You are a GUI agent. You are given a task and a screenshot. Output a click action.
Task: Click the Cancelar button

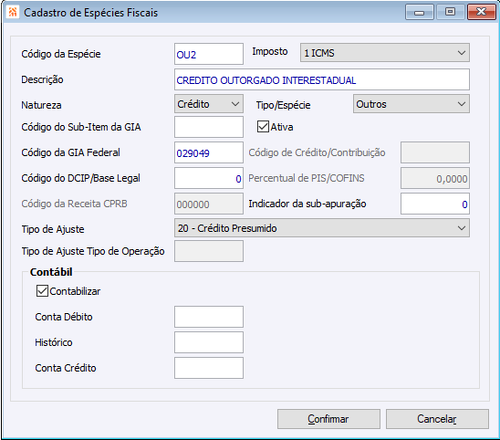coord(437,419)
